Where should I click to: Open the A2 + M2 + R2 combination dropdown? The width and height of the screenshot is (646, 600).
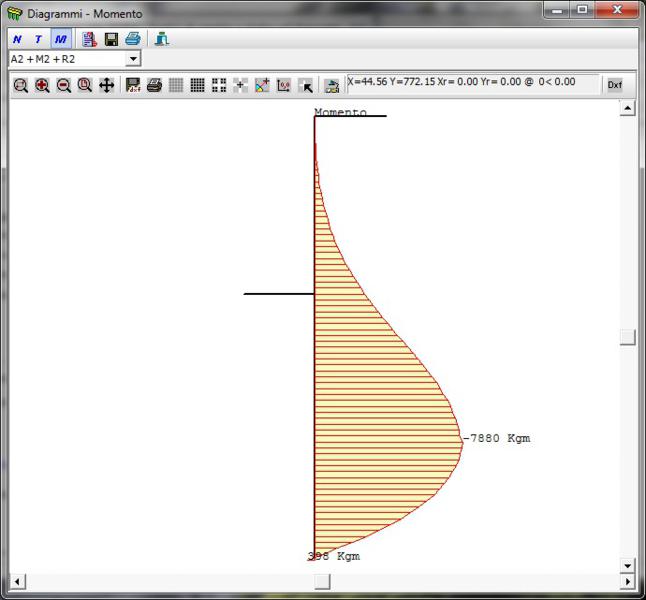tap(132, 59)
